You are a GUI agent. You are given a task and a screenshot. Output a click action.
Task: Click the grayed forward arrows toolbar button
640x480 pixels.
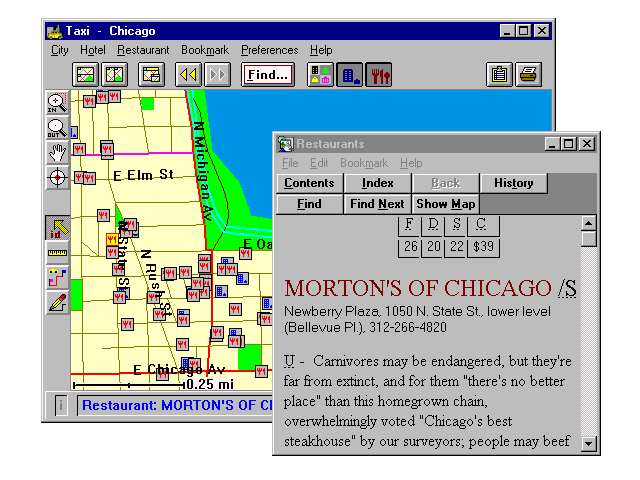point(217,75)
